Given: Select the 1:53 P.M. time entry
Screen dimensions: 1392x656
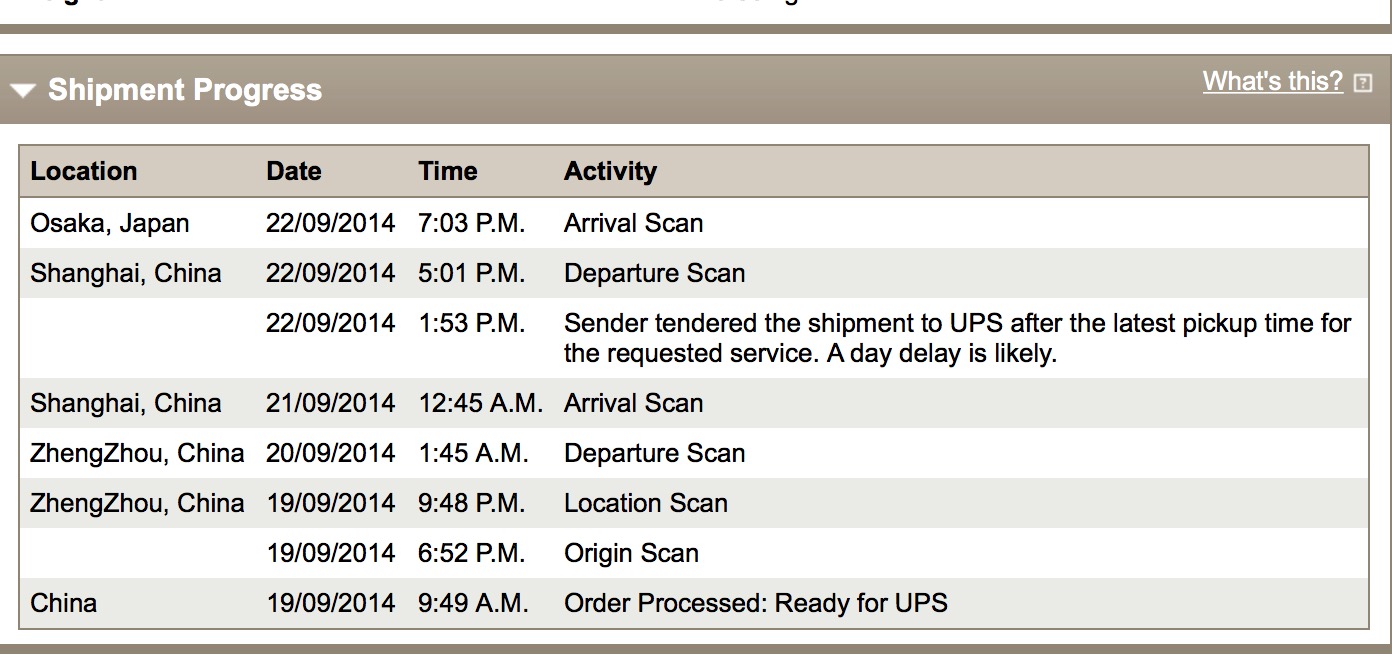Looking at the screenshot, I should click(472, 323).
